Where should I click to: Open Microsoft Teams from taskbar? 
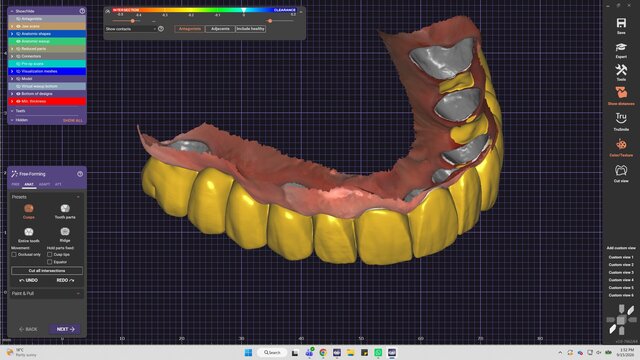[309, 352]
